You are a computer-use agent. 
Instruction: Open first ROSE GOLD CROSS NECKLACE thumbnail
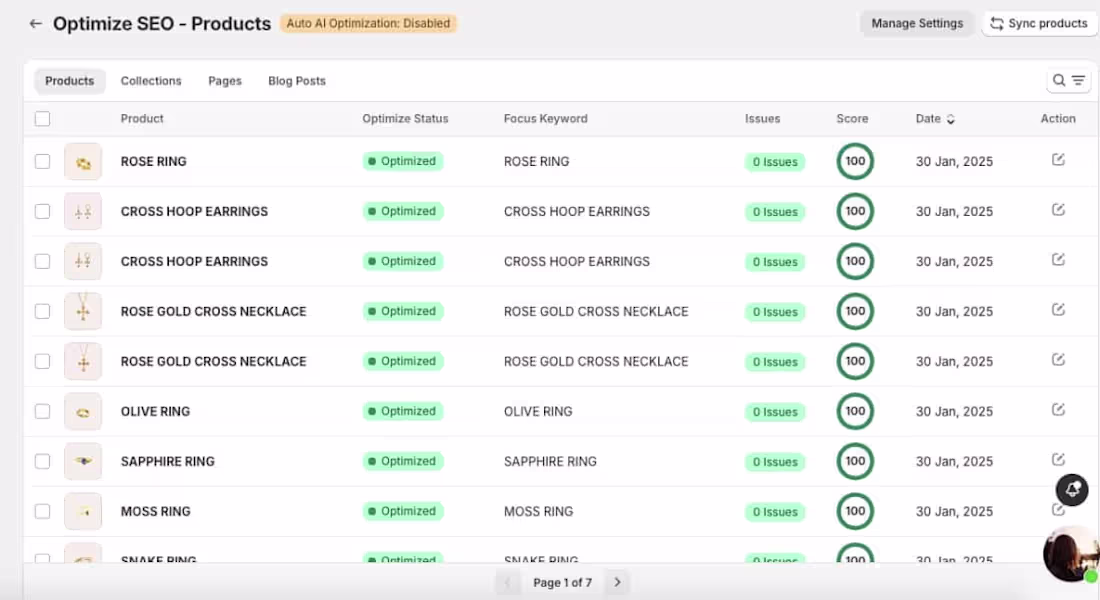point(83,311)
